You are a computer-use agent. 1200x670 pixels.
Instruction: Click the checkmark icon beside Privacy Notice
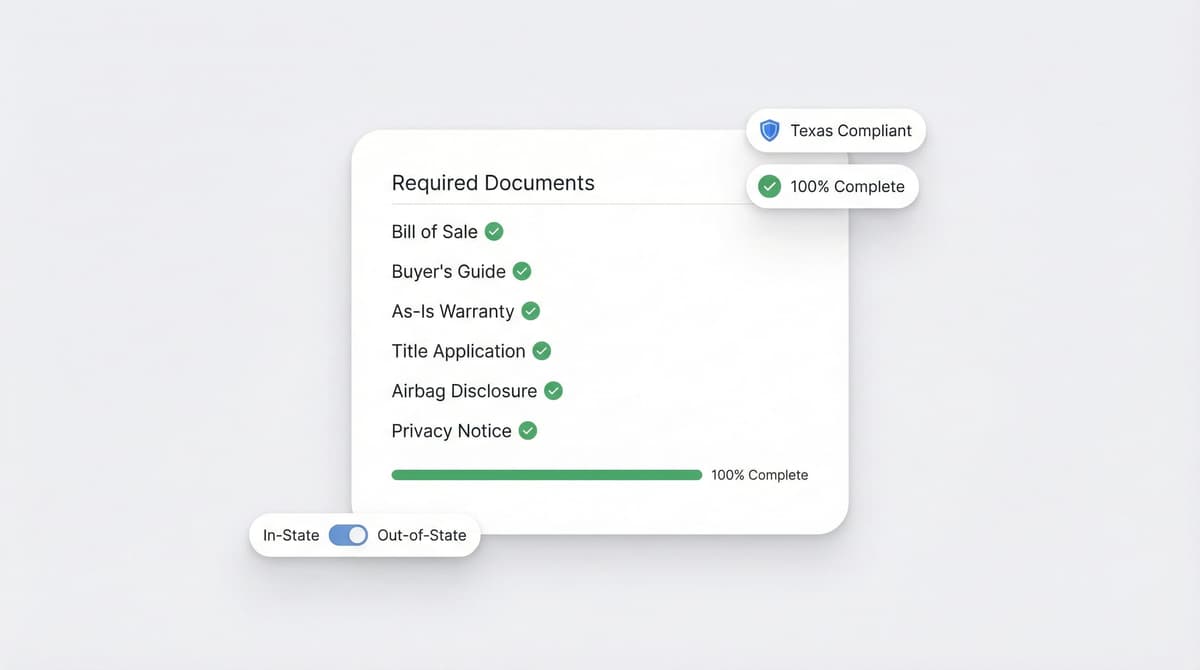(527, 431)
